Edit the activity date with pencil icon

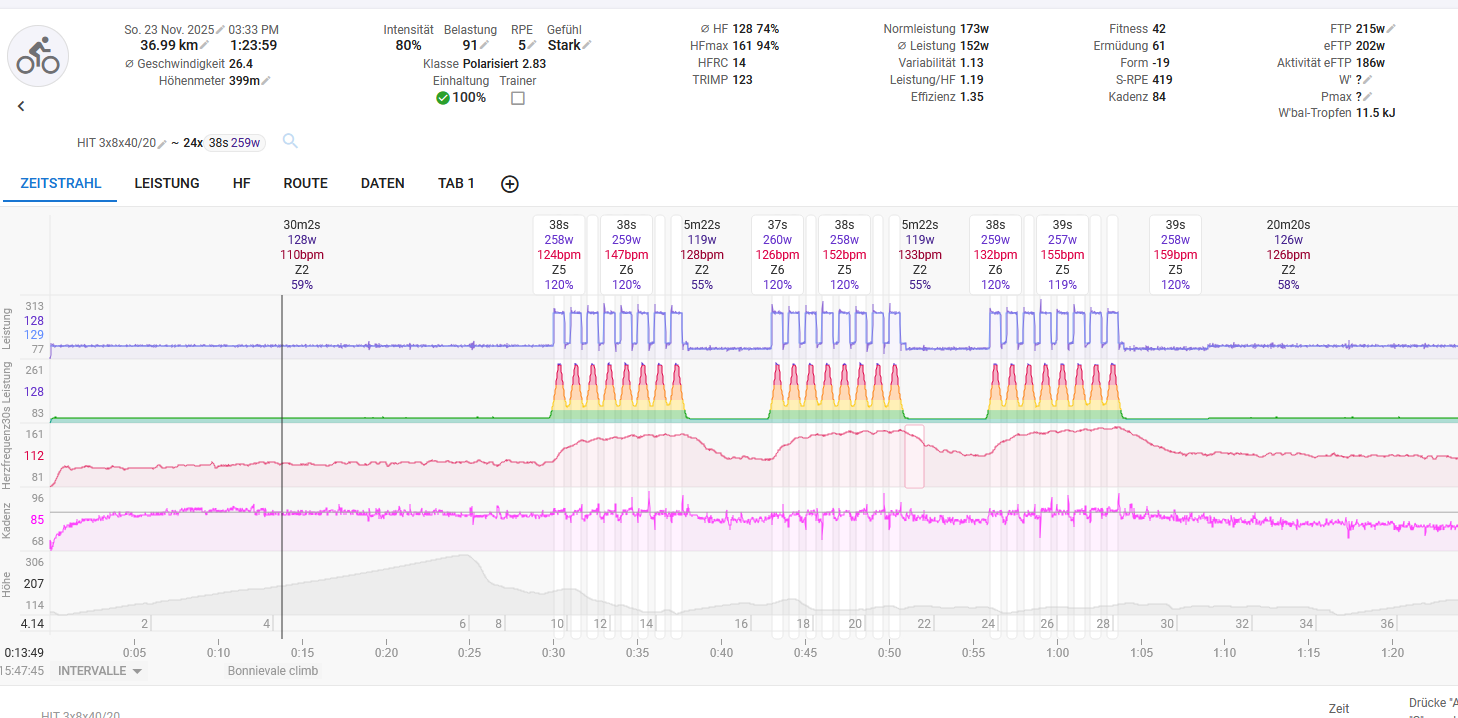pyautogui.click(x=221, y=29)
